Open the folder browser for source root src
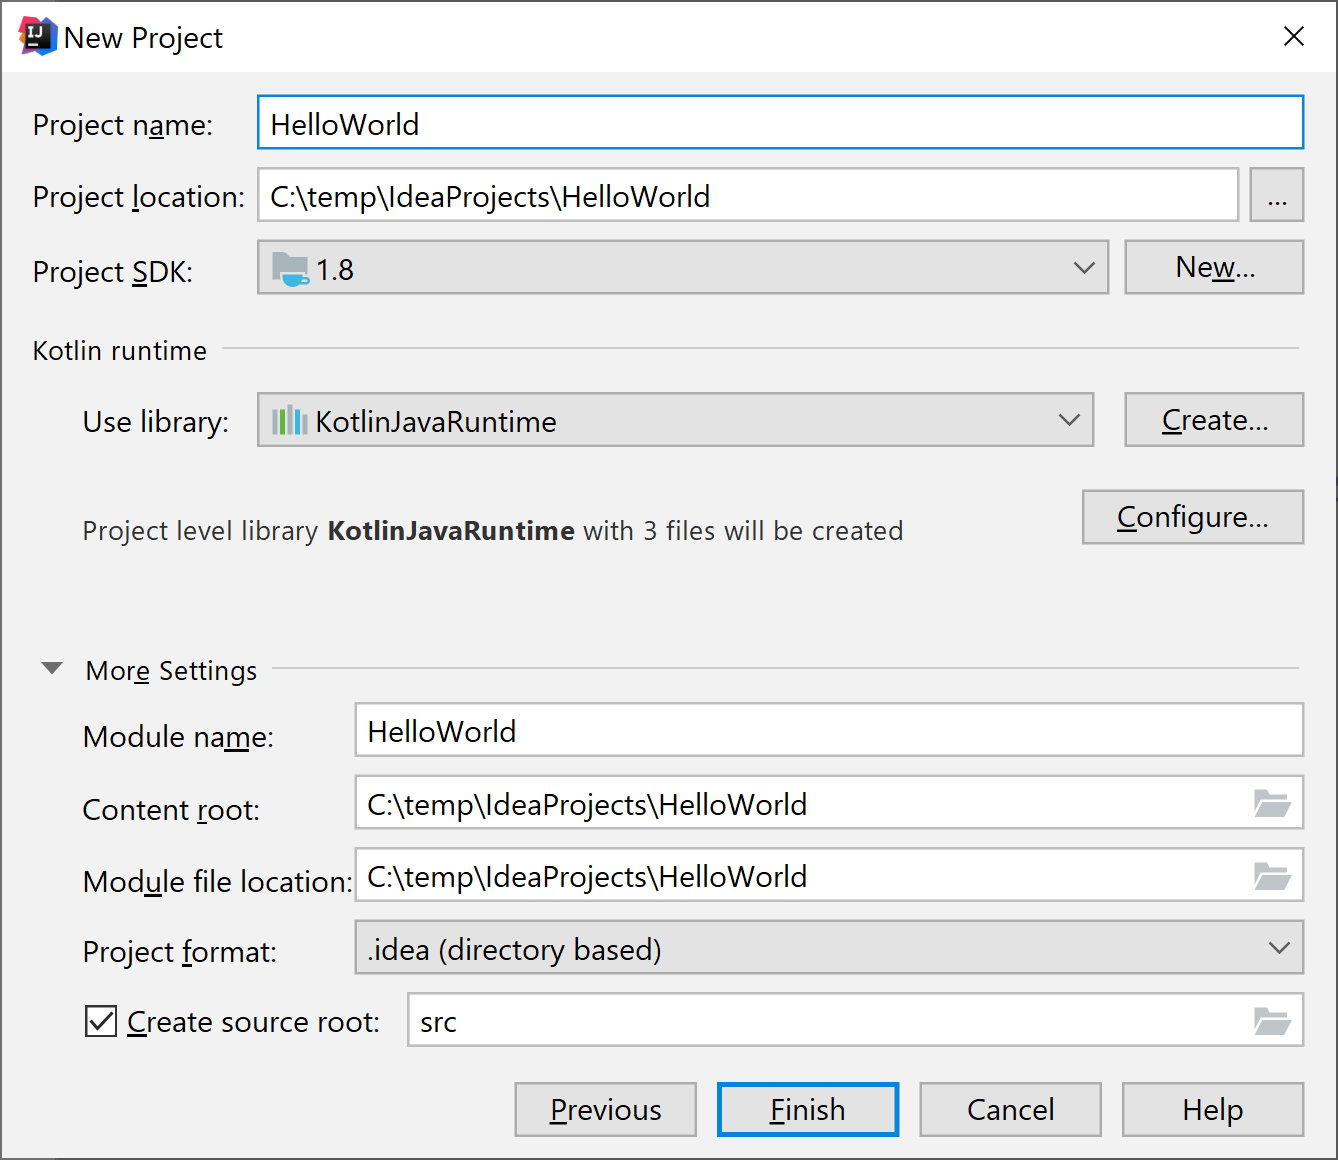Viewport: 1338px width, 1160px height. point(1271,1019)
